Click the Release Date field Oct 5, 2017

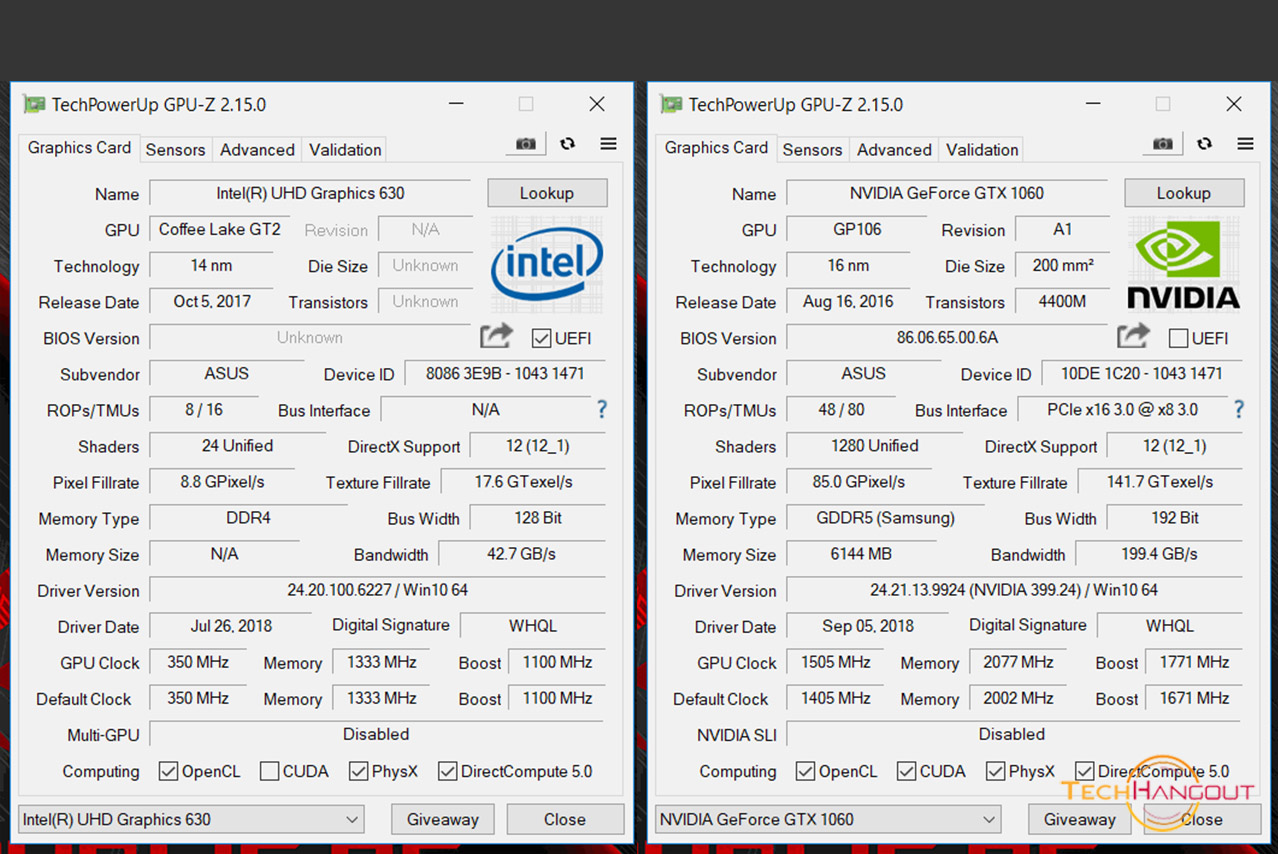click(x=212, y=301)
